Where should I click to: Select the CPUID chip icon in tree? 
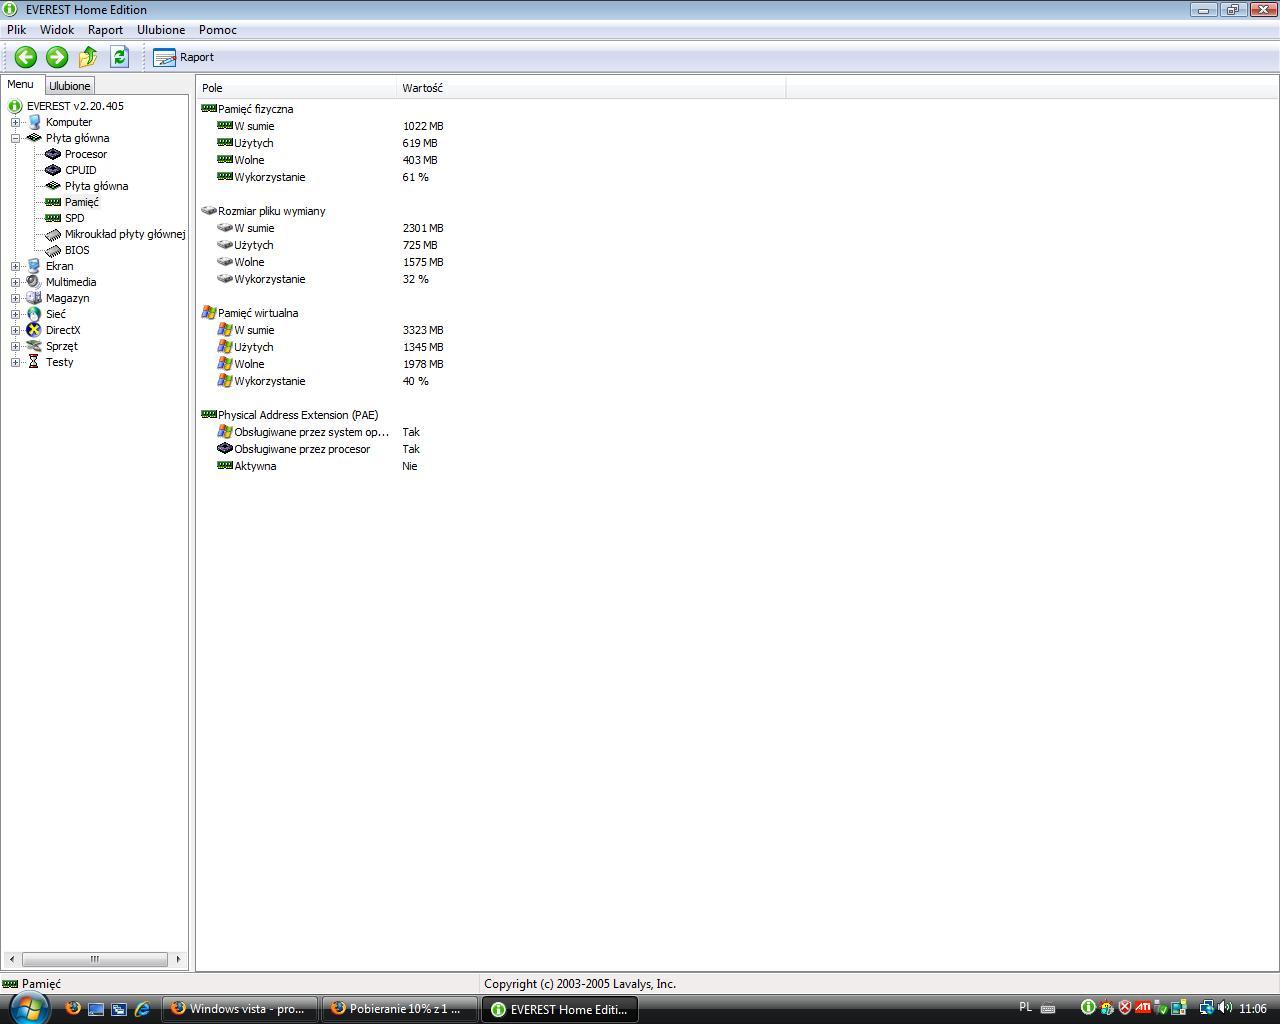click(53, 170)
